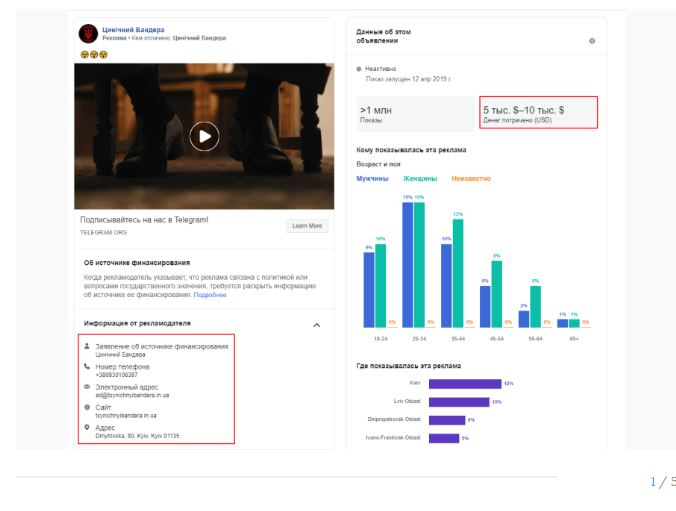Select the money spent 5–10 тыс. $ box
676x511 pixels.
point(538,113)
